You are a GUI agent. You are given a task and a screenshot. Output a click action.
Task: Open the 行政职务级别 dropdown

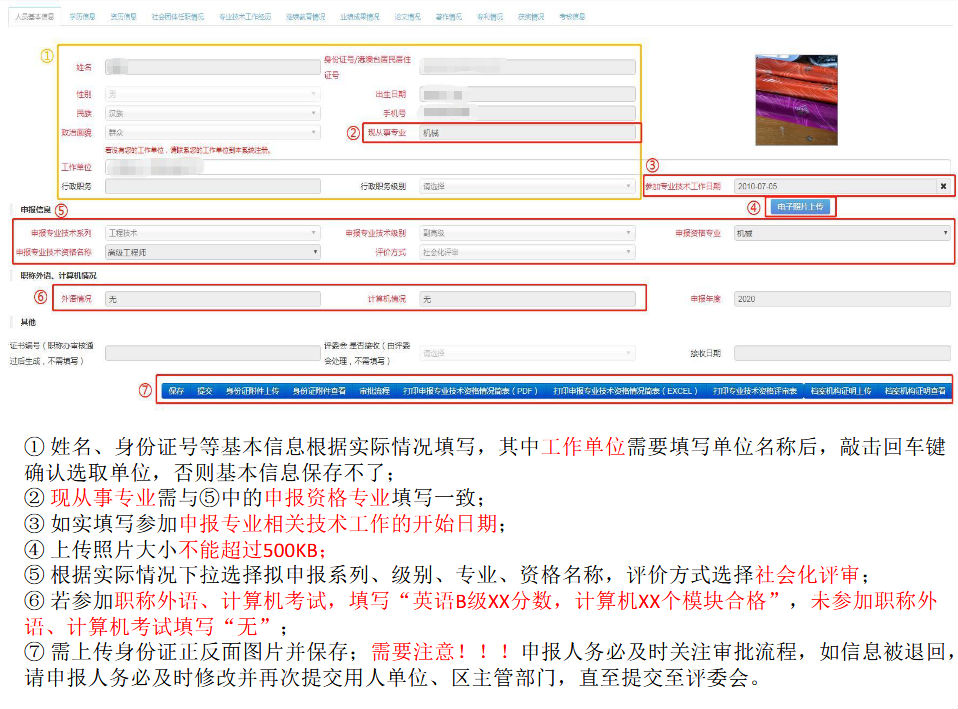(x=527, y=186)
